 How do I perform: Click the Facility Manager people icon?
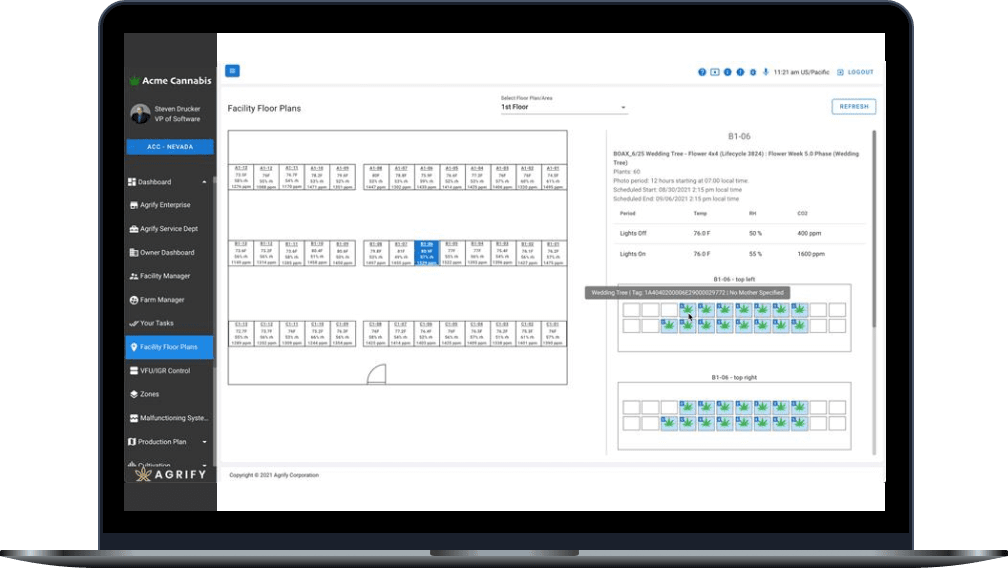134,276
